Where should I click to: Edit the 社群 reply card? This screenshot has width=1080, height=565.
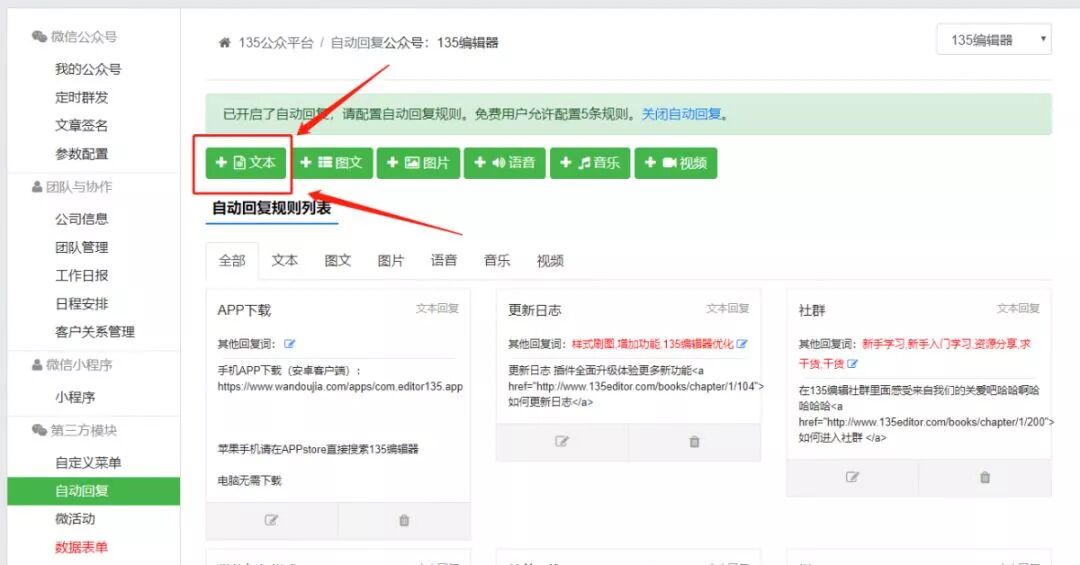point(852,477)
